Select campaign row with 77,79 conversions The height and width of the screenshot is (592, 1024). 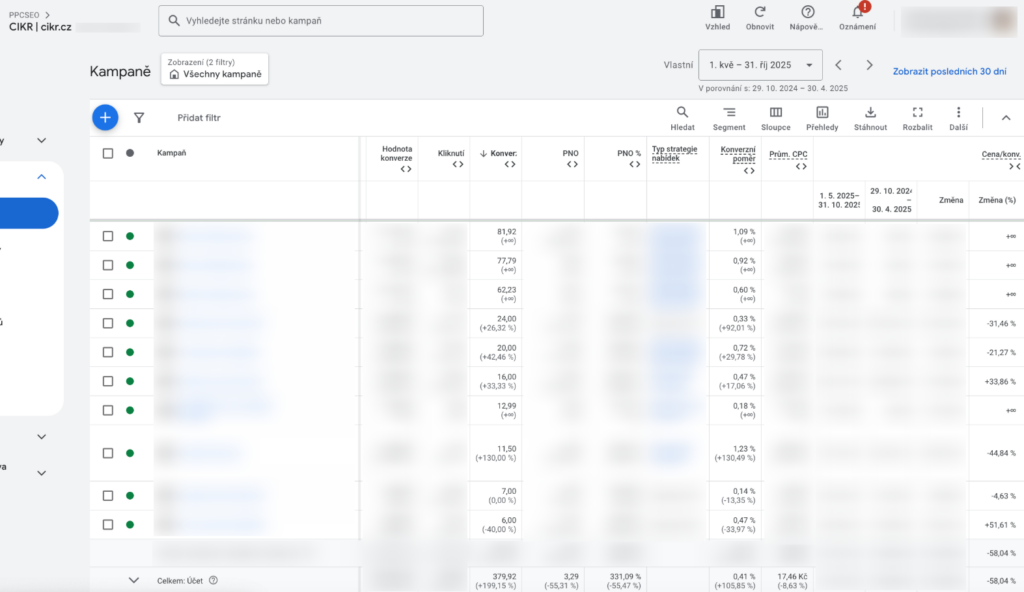pyautogui.click(x=108, y=265)
